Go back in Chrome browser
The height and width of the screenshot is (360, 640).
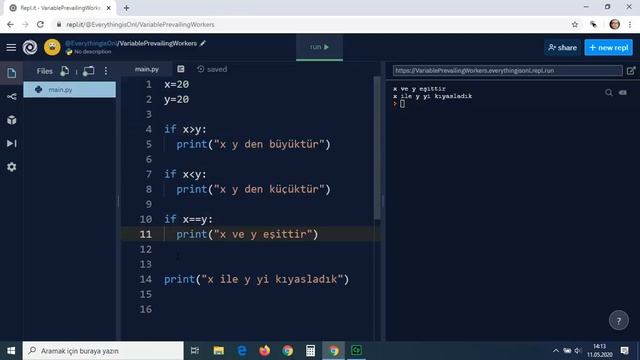(x=10, y=24)
